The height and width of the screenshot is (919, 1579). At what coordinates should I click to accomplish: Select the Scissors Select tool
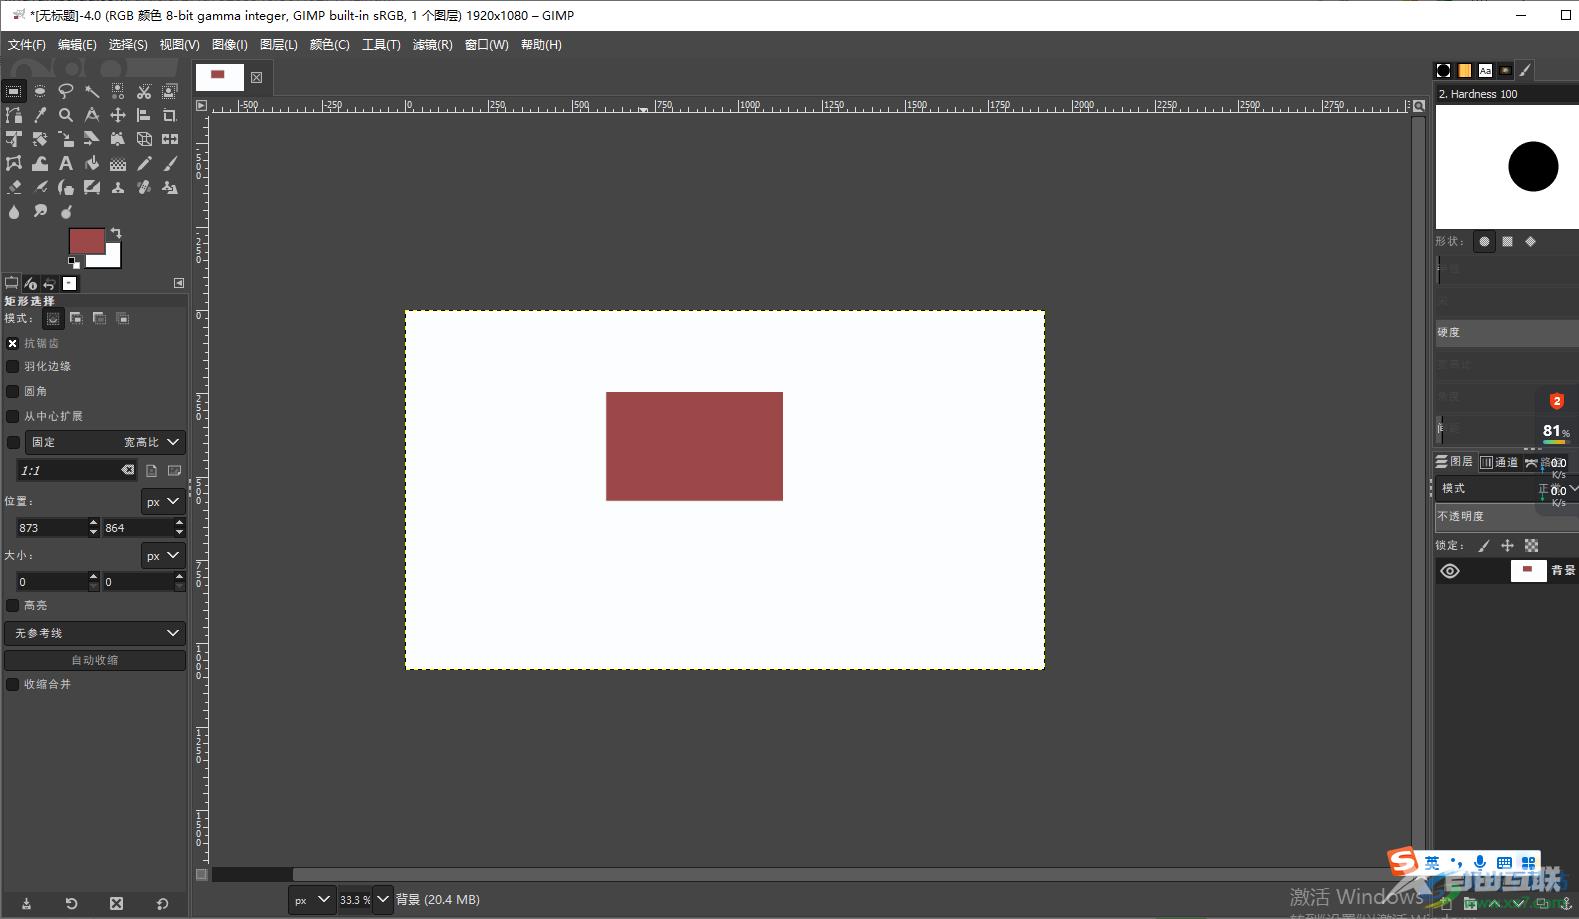click(144, 91)
